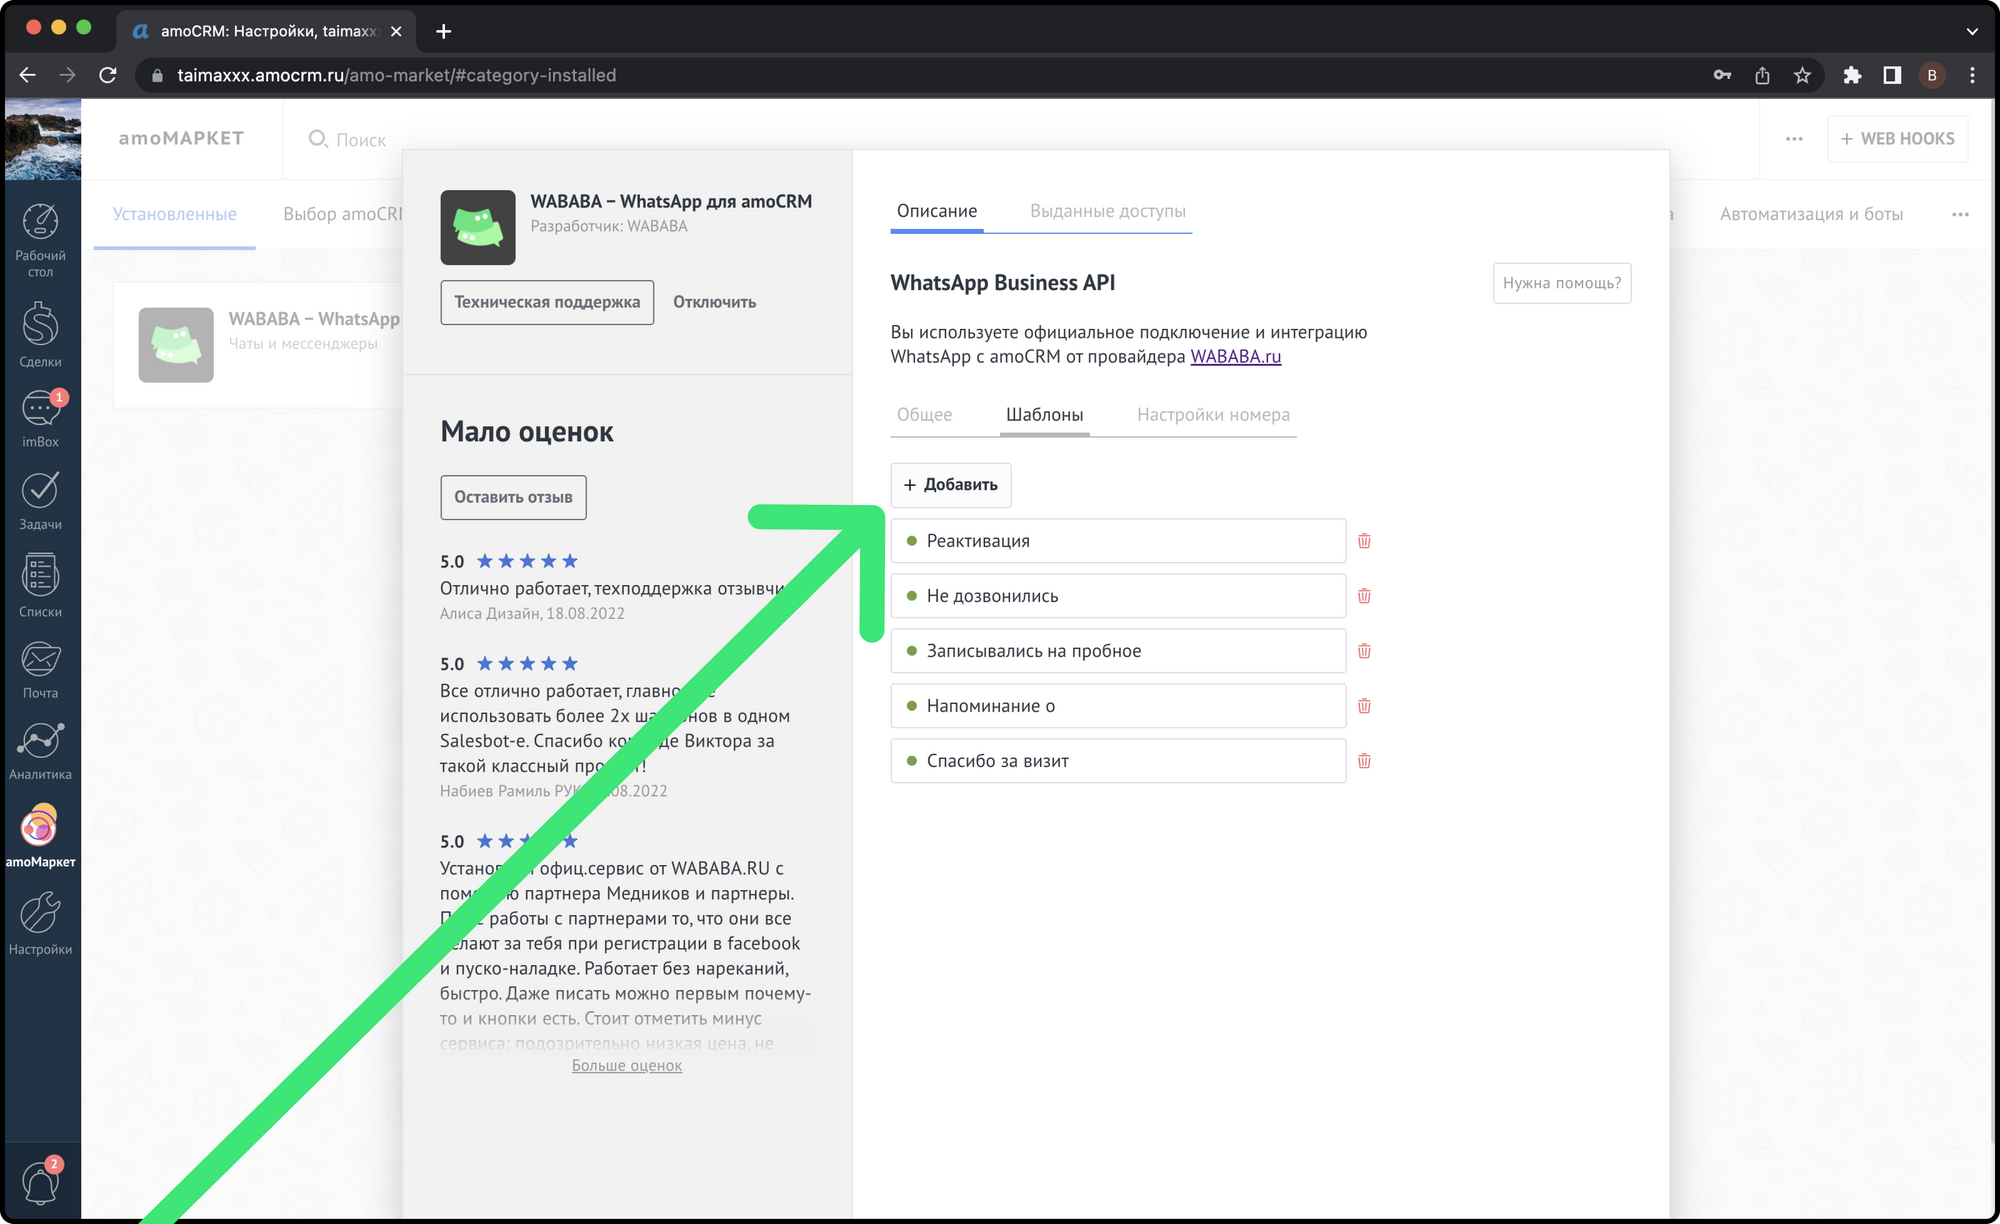Open a new browser tab

coord(444,31)
